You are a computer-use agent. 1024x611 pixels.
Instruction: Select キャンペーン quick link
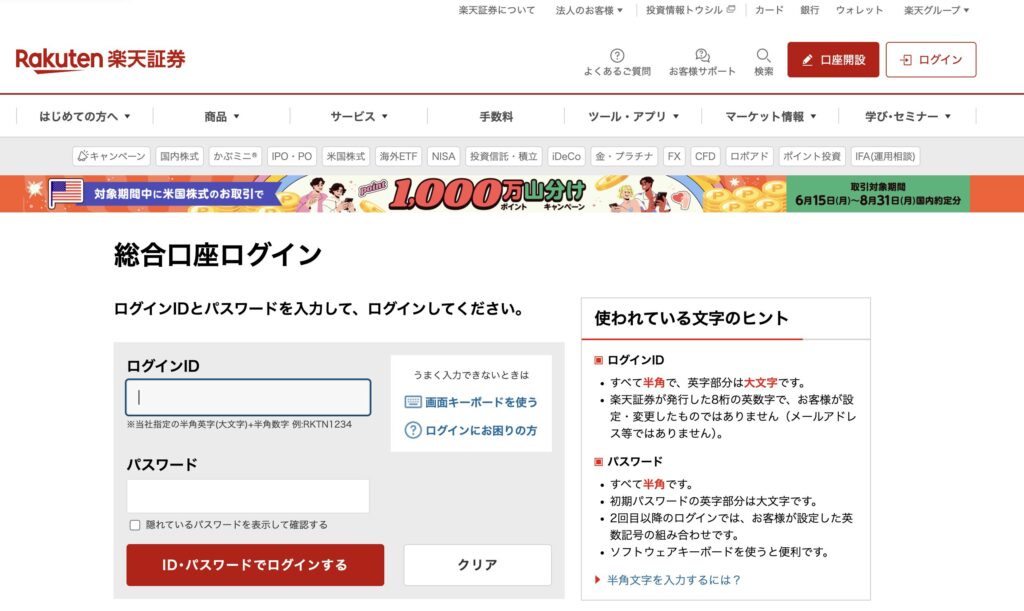[x=111, y=156]
